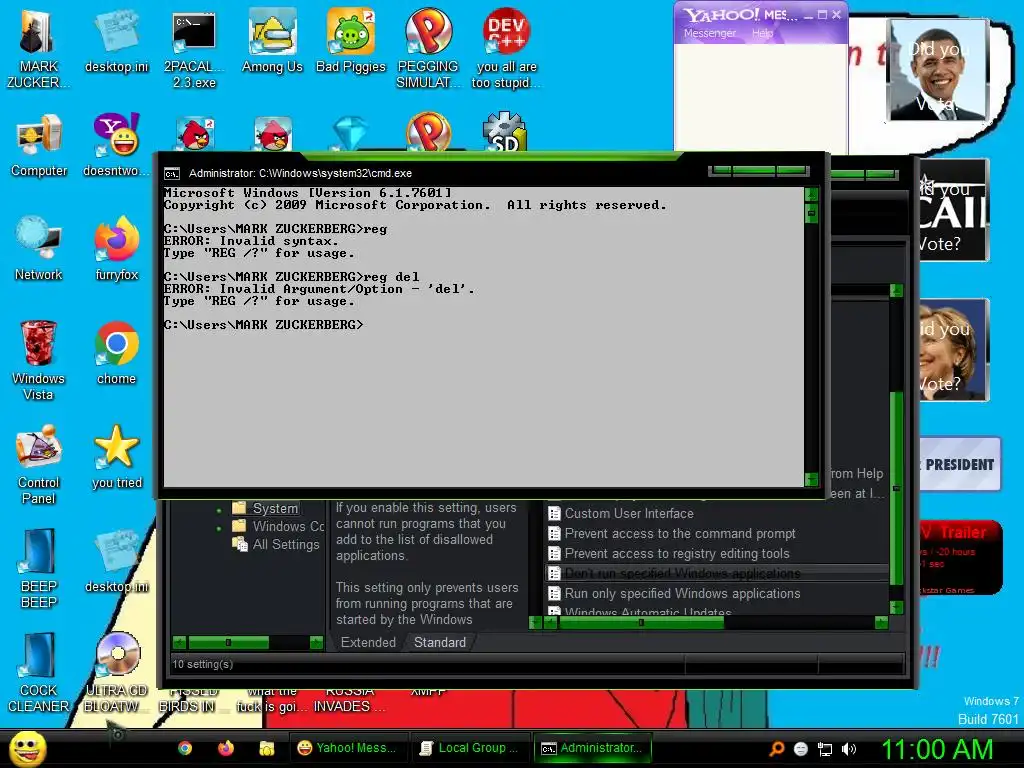1024x768 pixels.
Task: Select the furryfox Firefox desktop icon
Action: coord(116,249)
